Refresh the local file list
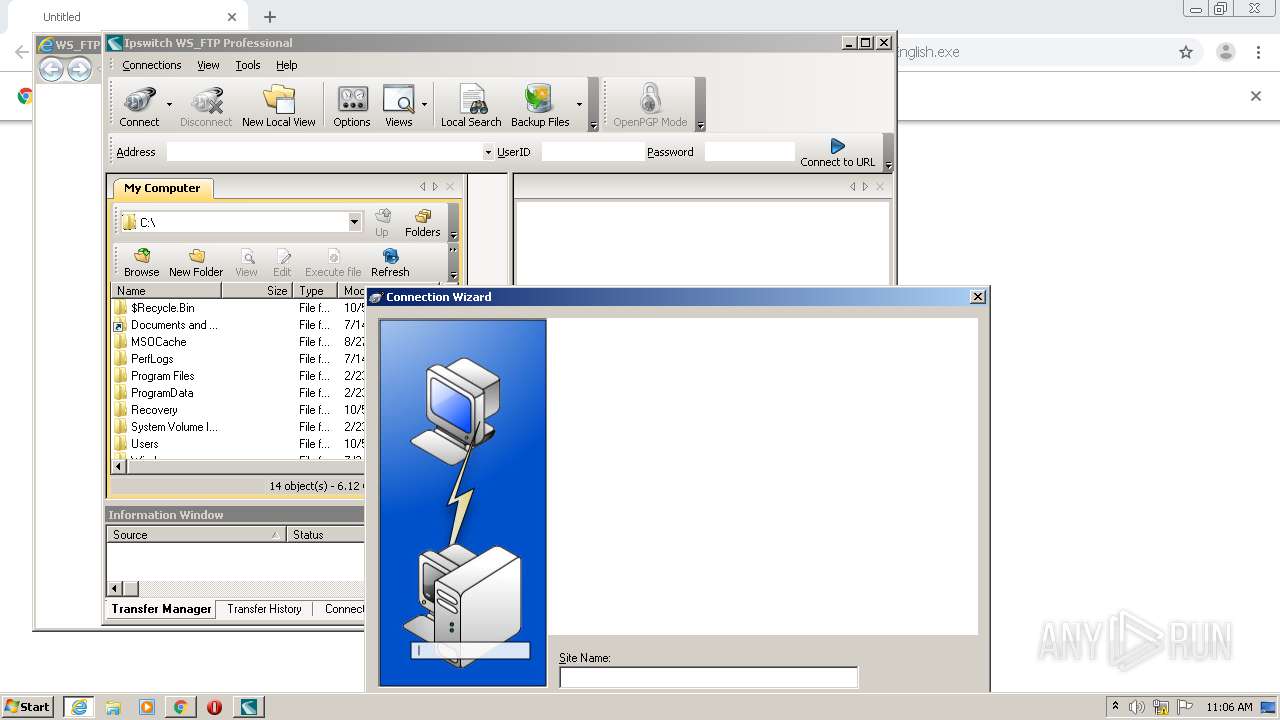The height and width of the screenshot is (720, 1280). 390,263
